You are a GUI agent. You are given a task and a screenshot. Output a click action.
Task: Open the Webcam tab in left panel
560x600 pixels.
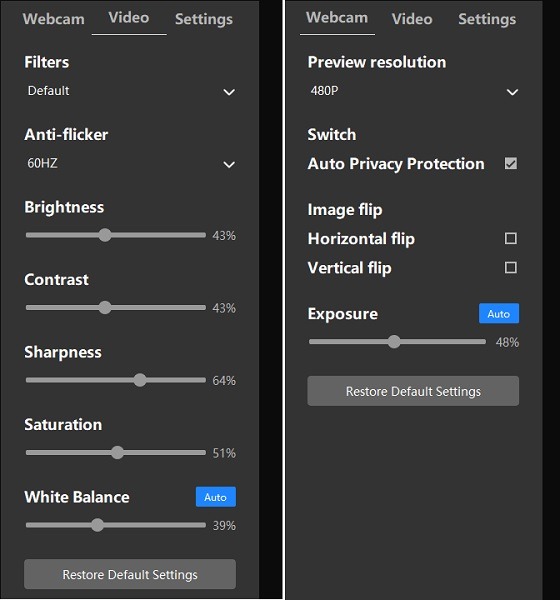(54, 19)
